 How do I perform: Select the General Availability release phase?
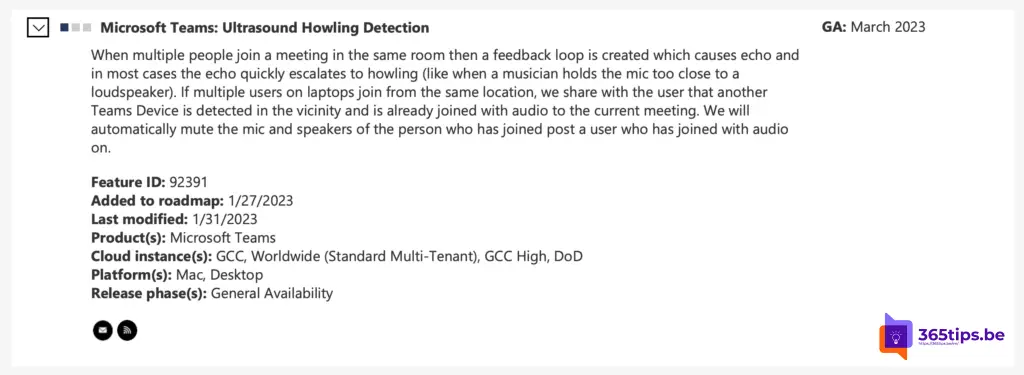click(272, 293)
